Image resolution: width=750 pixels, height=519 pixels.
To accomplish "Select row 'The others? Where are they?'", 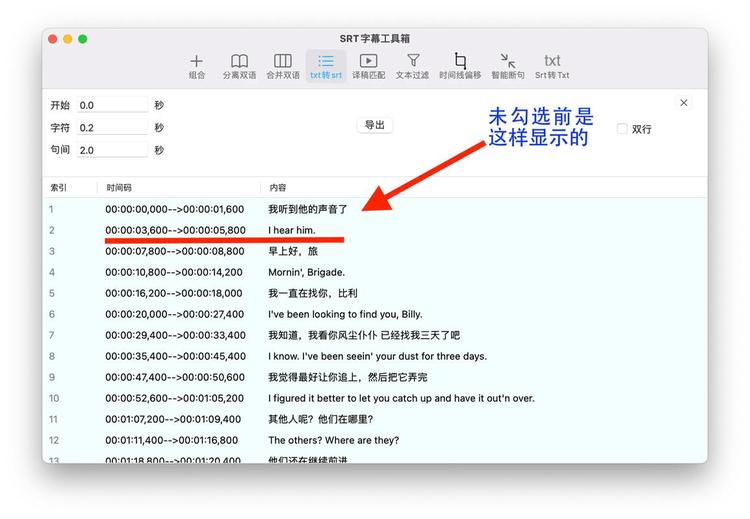I will pos(375,441).
